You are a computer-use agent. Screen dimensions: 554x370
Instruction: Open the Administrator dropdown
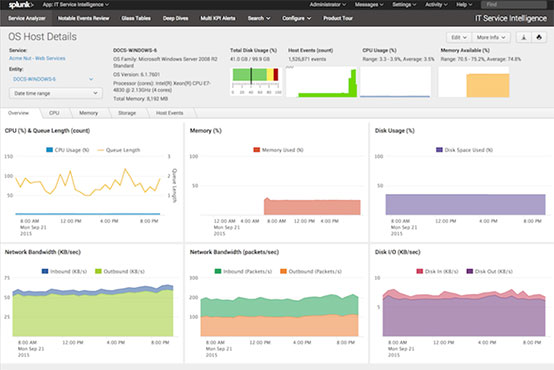click(328, 5)
